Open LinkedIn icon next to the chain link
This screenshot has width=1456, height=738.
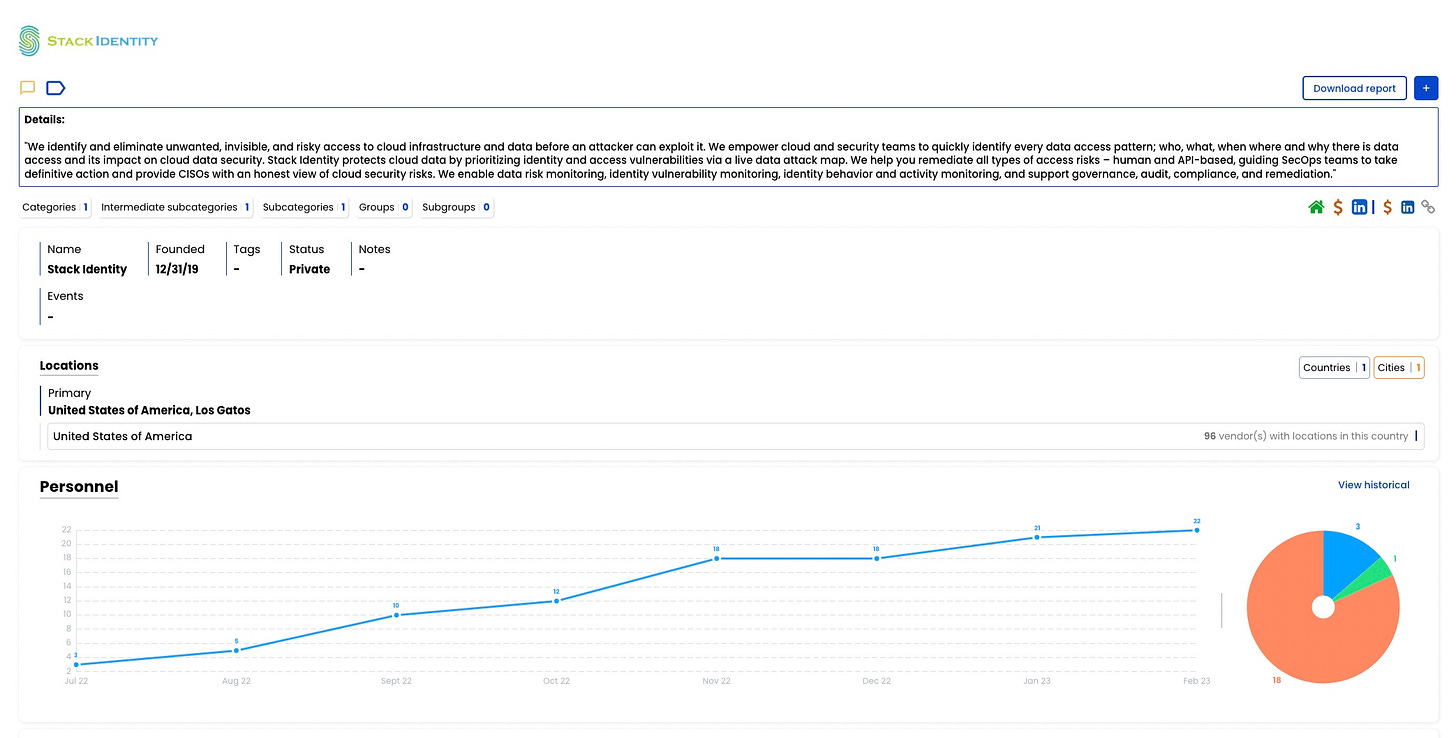pyautogui.click(x=1407, y=207)
